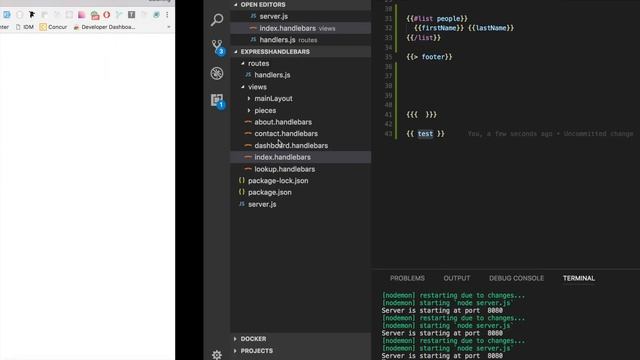This screenshot has width=640, height=360.
Task: Click the JS icon beside server.js in Open Editors
Action: (253, 16)
